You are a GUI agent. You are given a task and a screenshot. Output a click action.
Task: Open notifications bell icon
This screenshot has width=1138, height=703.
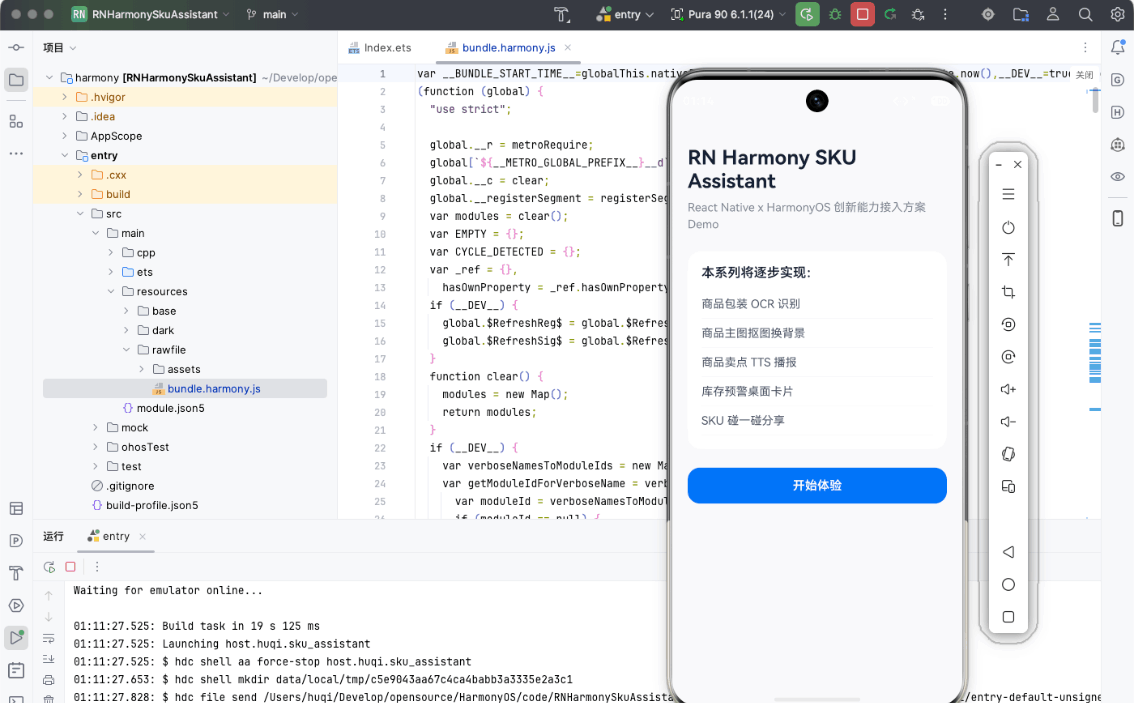click(x=1118, y=48)
